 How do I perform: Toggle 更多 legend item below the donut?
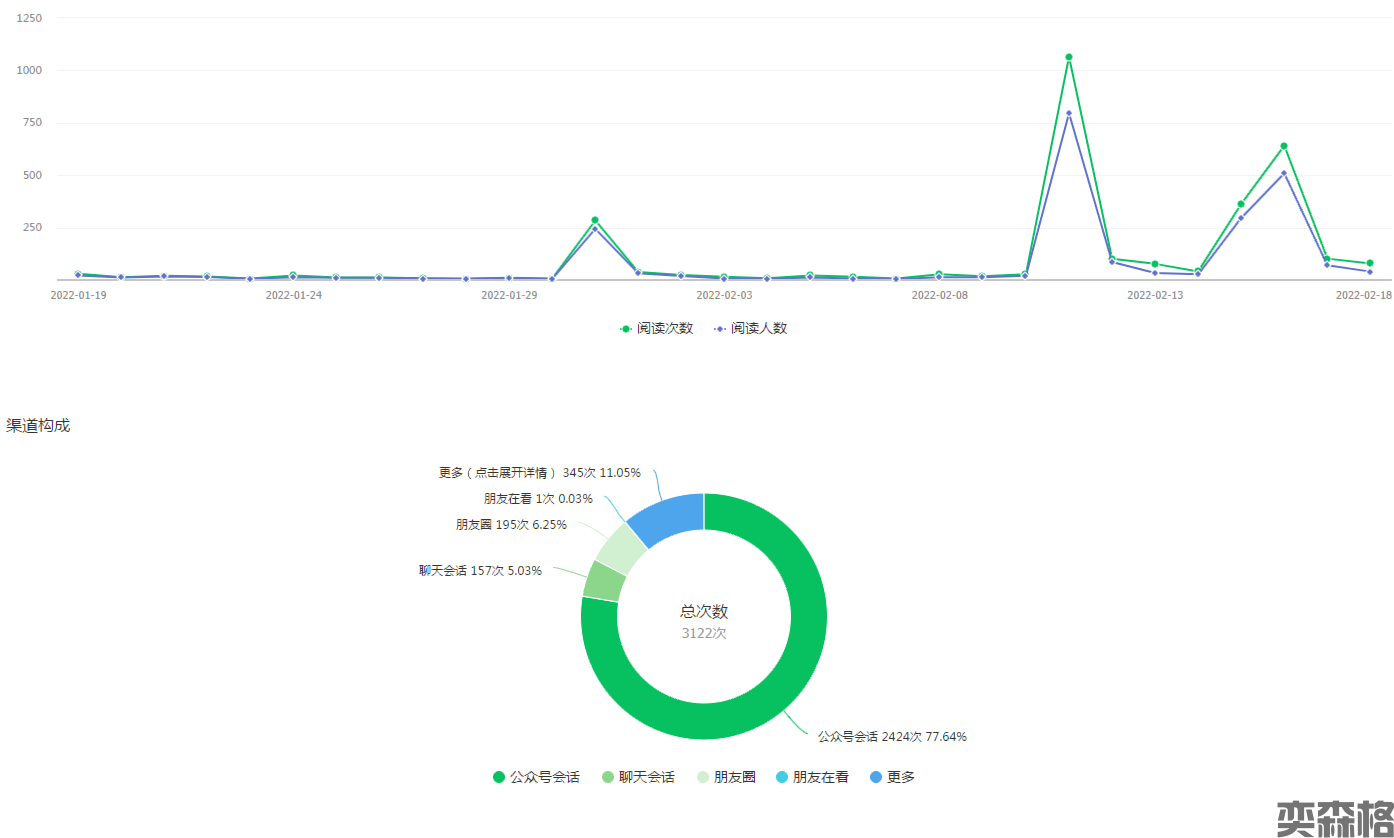[x=892, y=777]
